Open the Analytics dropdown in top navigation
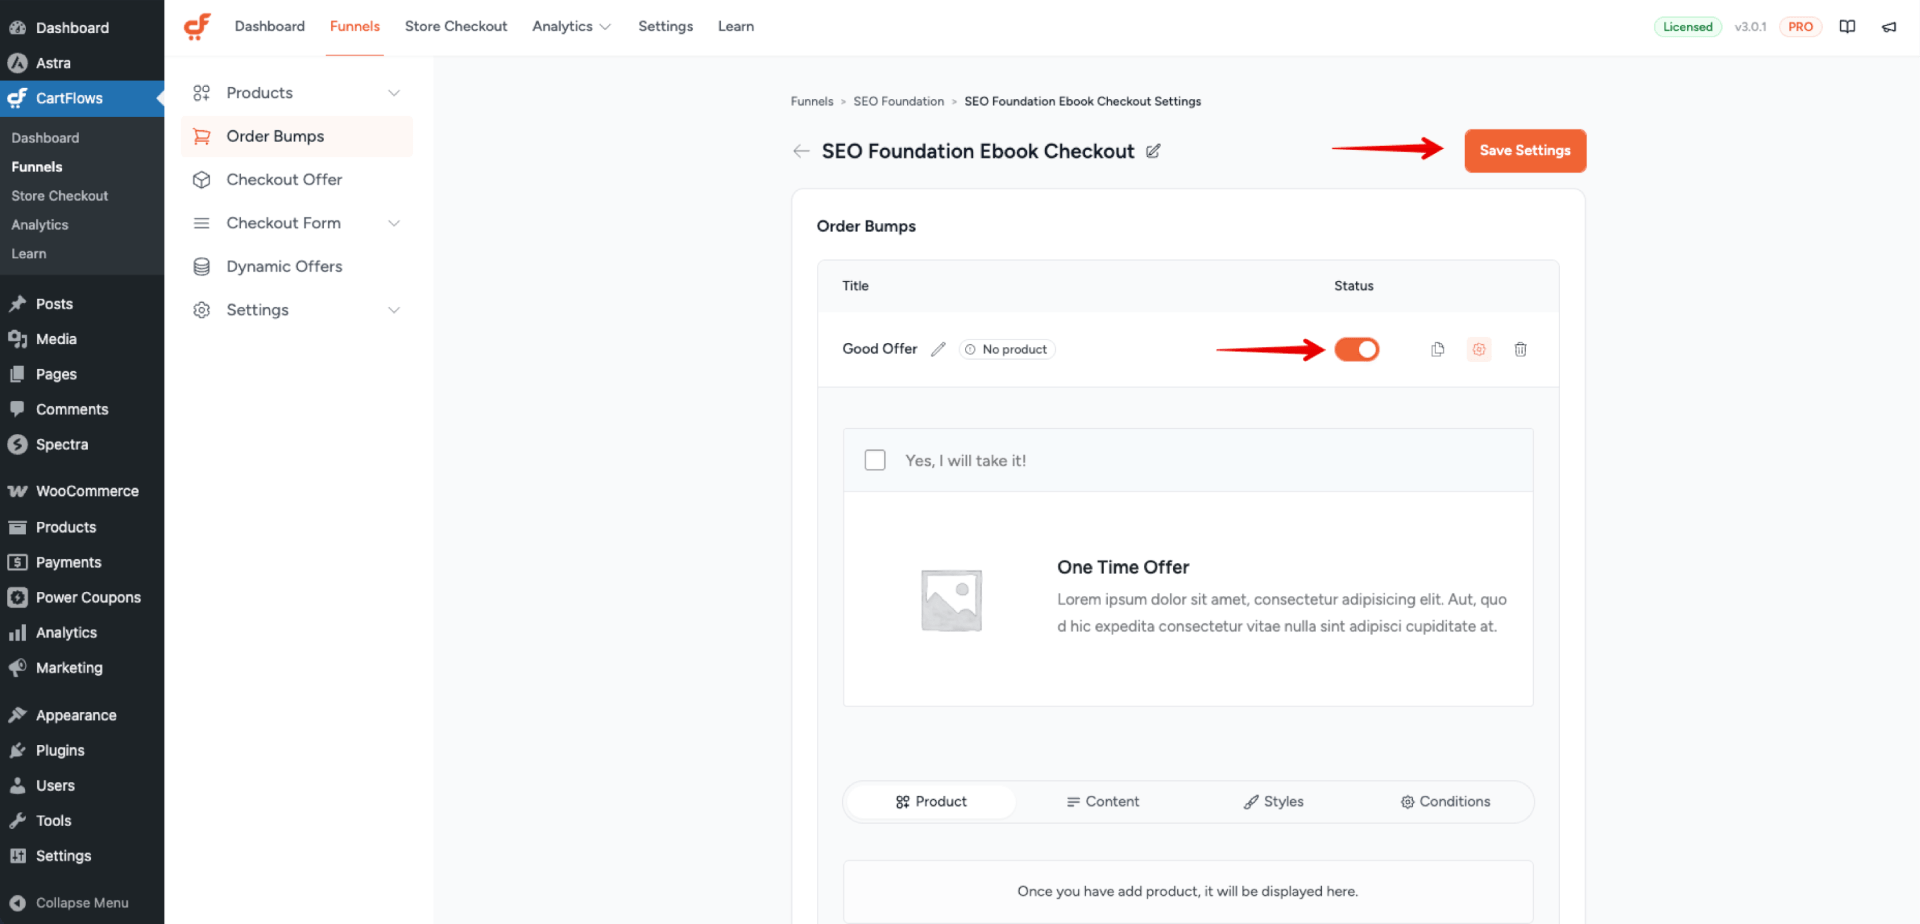 point(571,26)
